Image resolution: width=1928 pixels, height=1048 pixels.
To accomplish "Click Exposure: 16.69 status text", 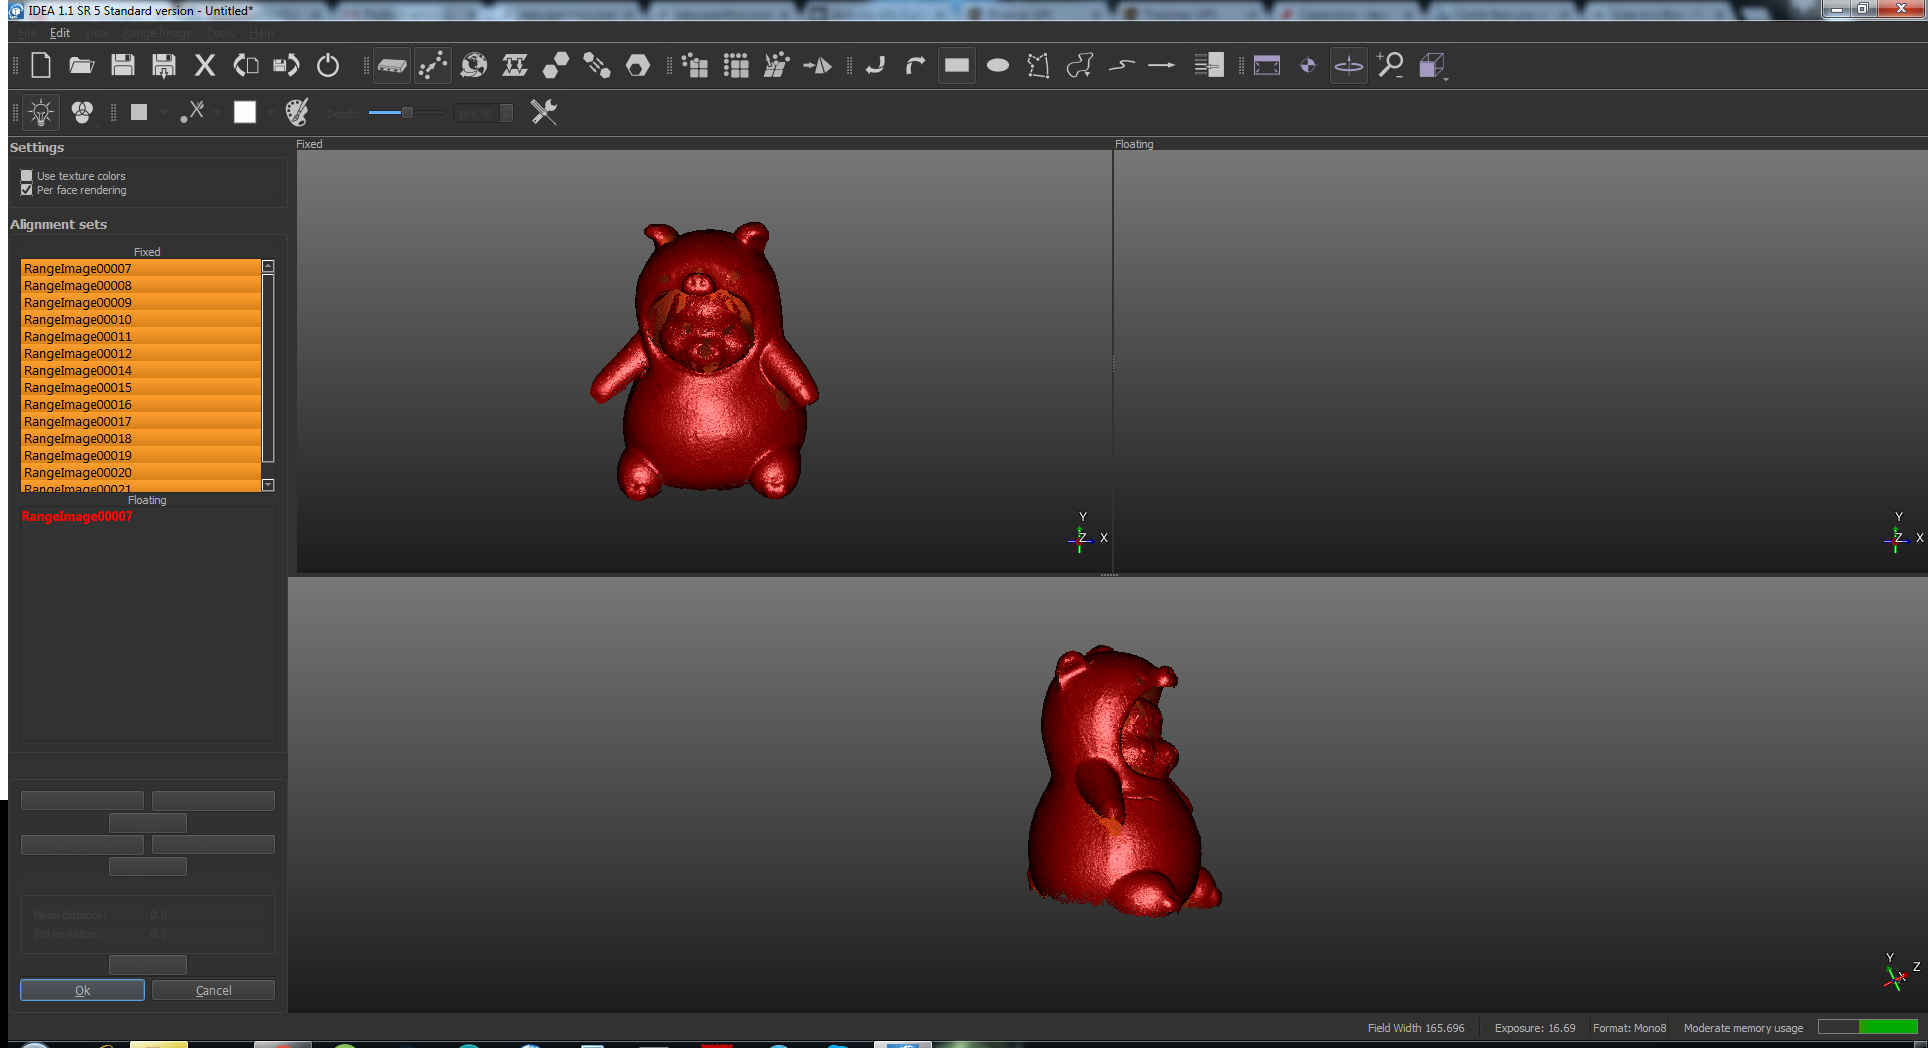I will point(1534,1028).
